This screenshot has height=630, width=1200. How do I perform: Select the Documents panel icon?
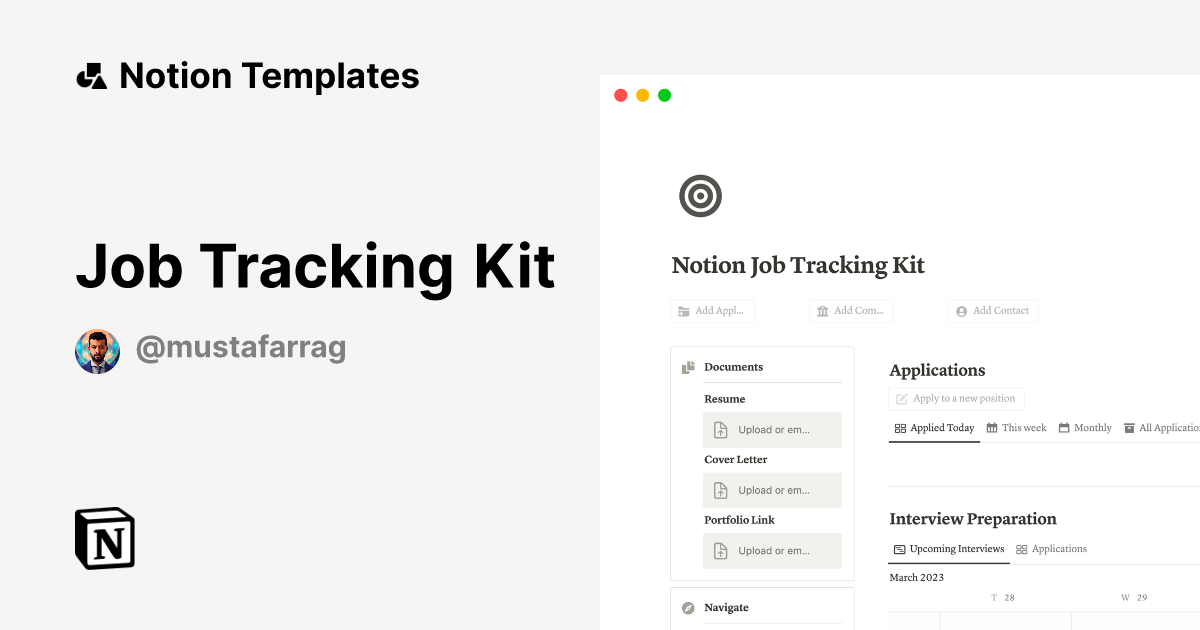[687, 366]
